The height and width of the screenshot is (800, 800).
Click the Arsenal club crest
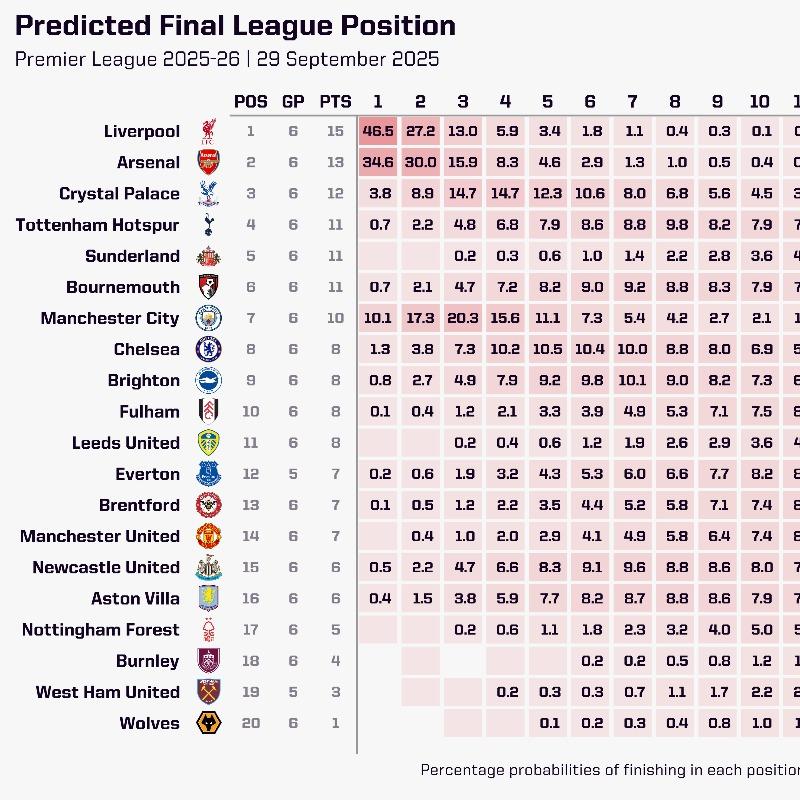click(208, 162)
